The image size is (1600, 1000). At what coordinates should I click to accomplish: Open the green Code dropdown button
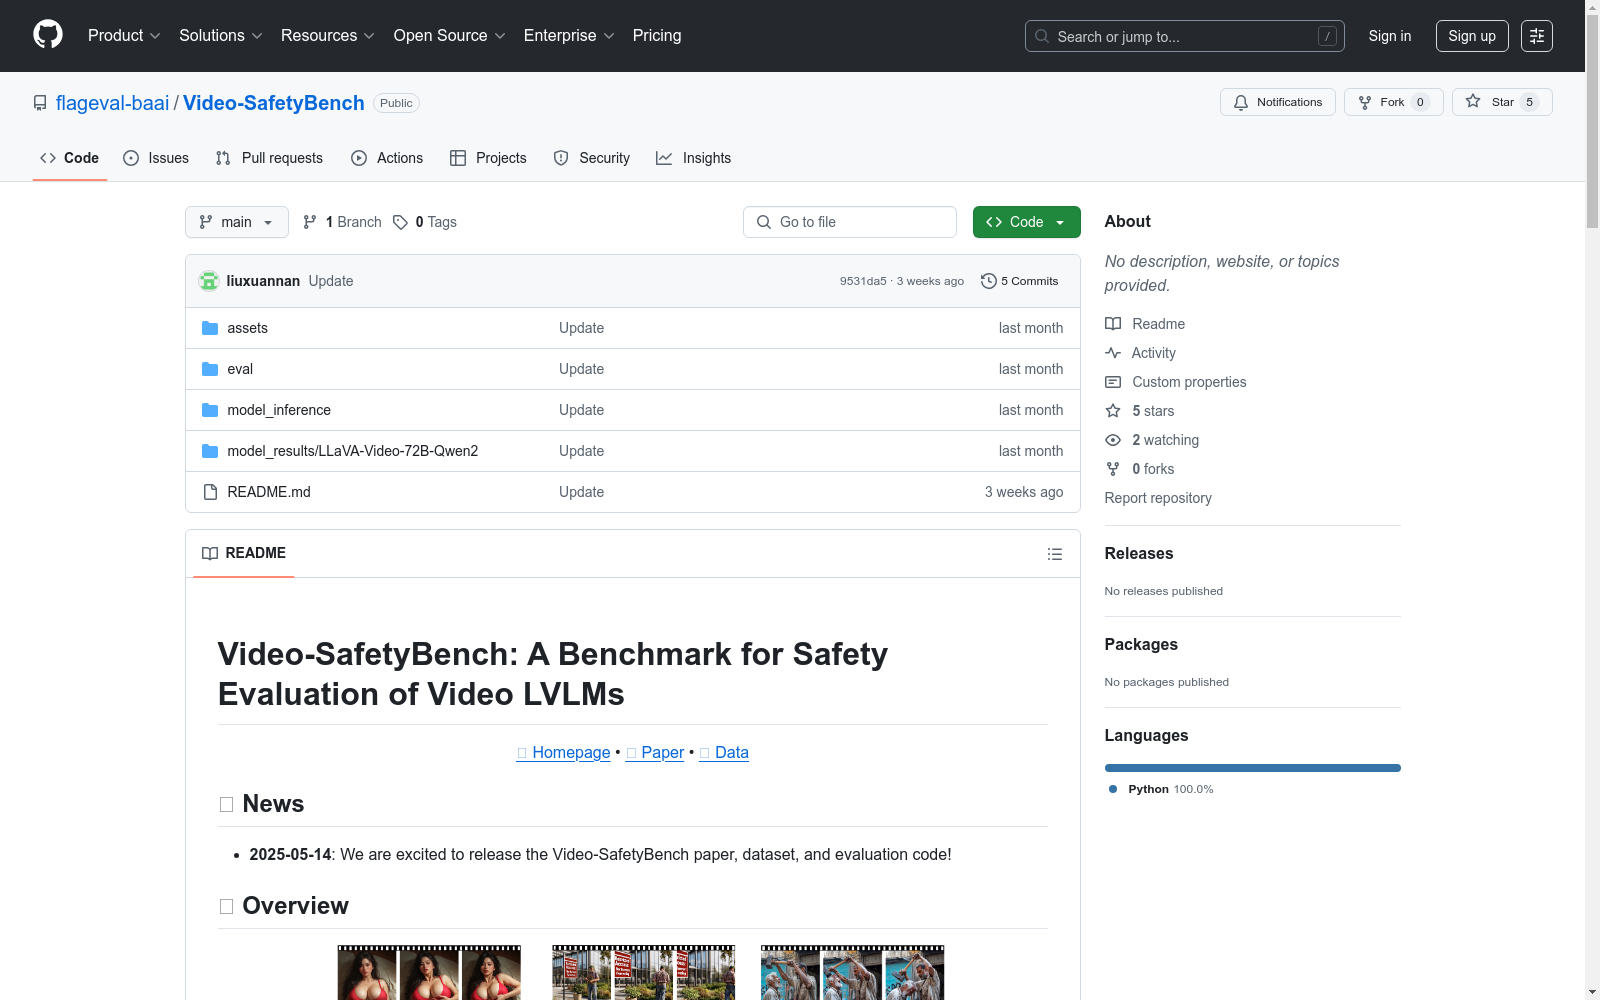click(x=1027, y=222)
